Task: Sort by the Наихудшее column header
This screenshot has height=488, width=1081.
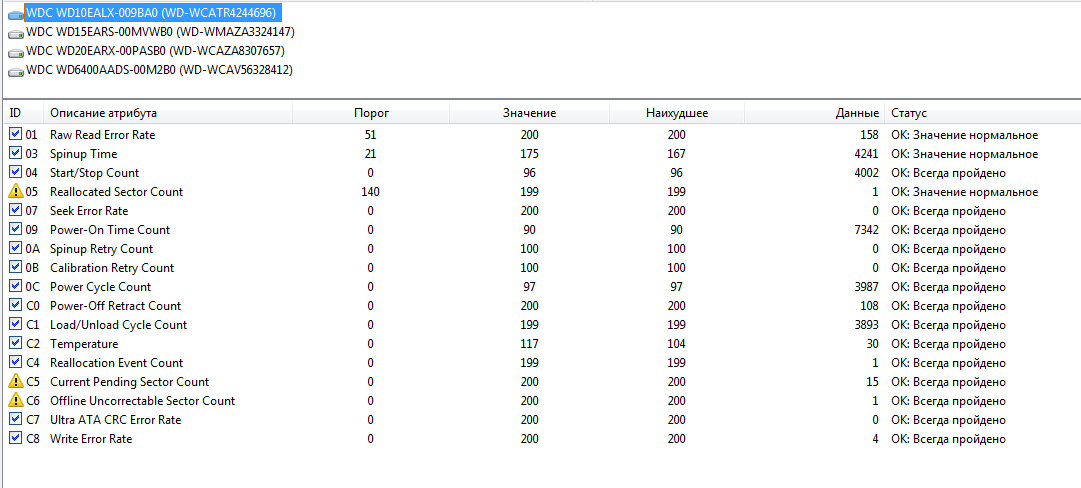Action: [677, 113]
